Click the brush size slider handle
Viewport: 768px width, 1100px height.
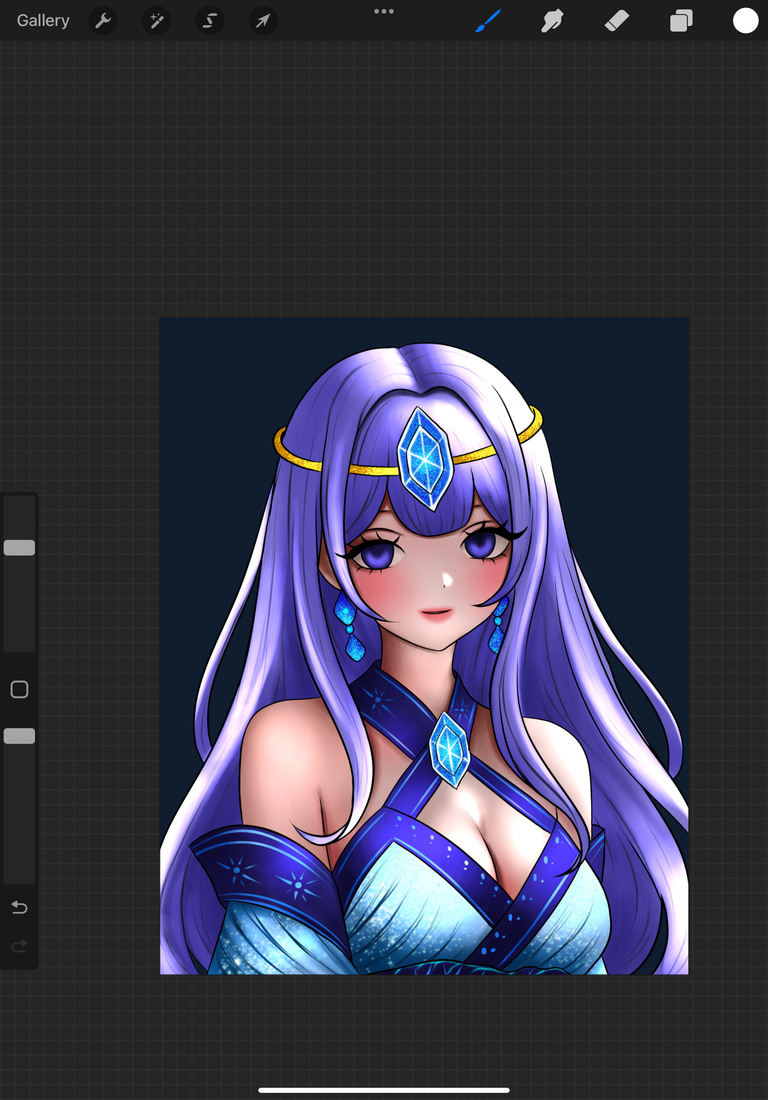(x=20, y=548)
